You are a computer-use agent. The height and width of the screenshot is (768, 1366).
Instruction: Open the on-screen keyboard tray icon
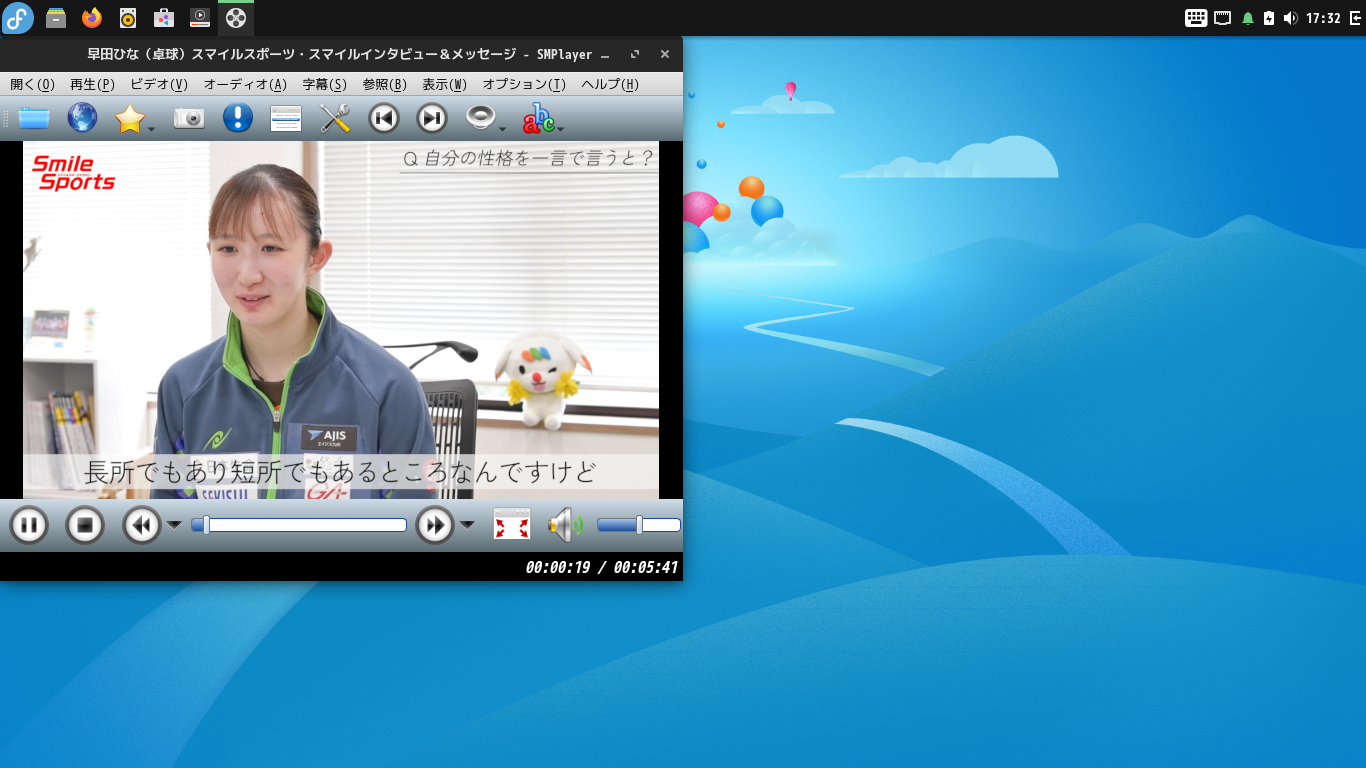click(x=1196, y=18)
